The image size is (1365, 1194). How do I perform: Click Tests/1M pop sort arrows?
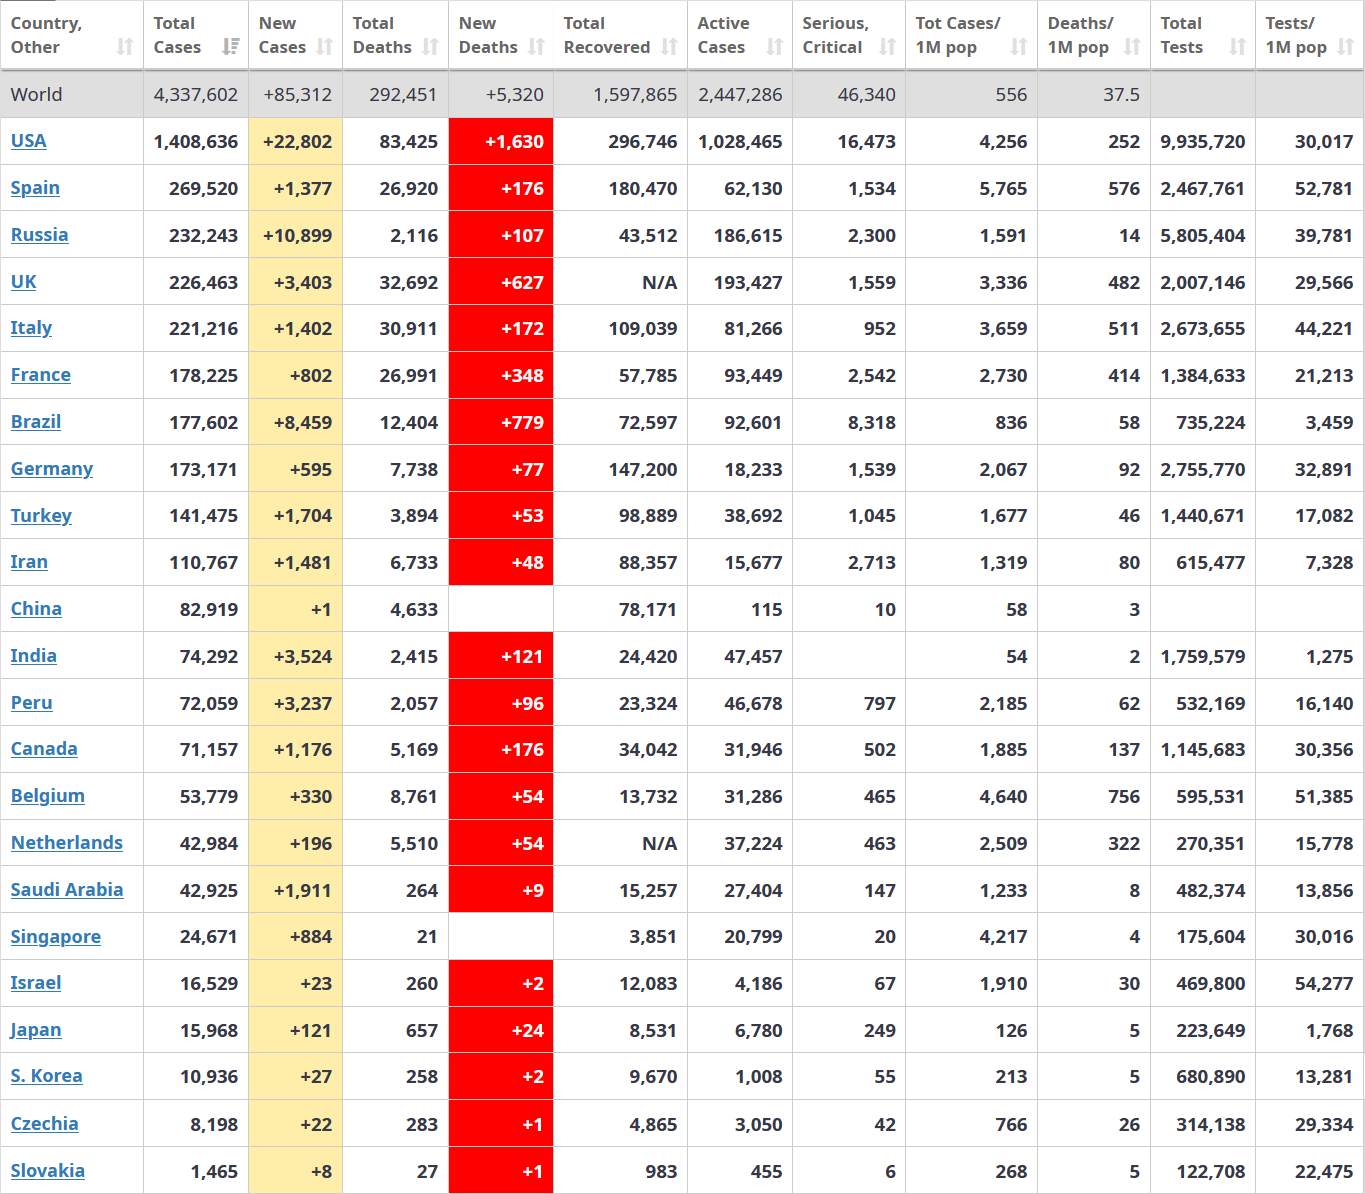1346,47
